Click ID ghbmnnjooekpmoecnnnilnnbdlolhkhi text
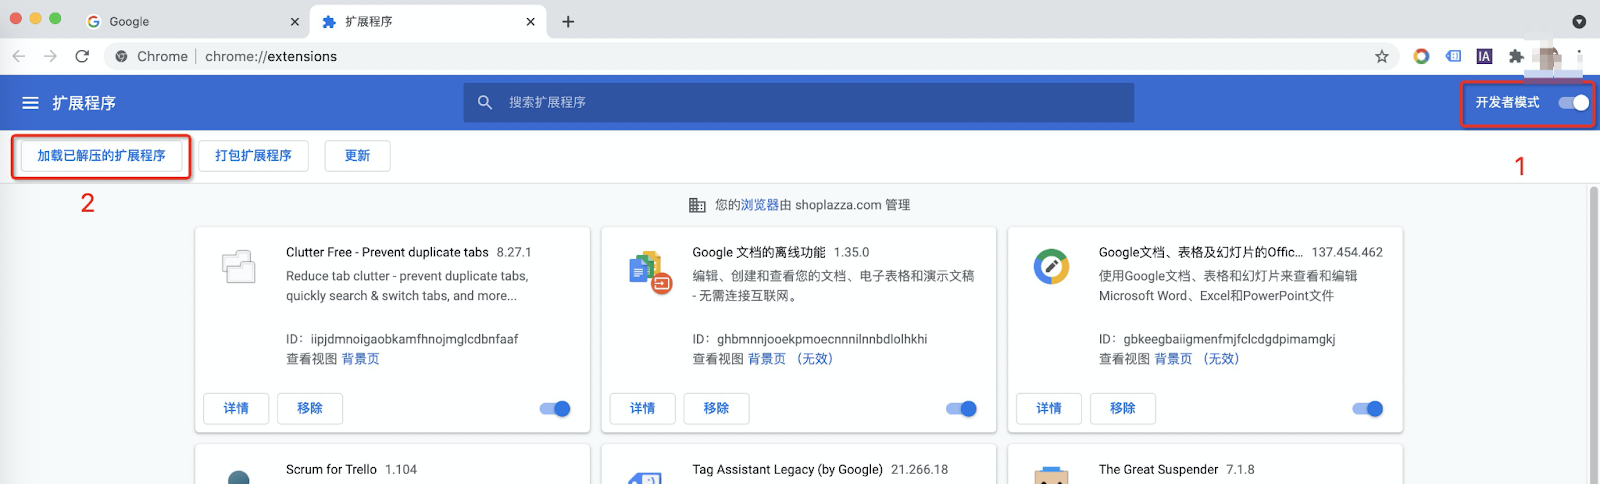 click(x=810, y=339)
